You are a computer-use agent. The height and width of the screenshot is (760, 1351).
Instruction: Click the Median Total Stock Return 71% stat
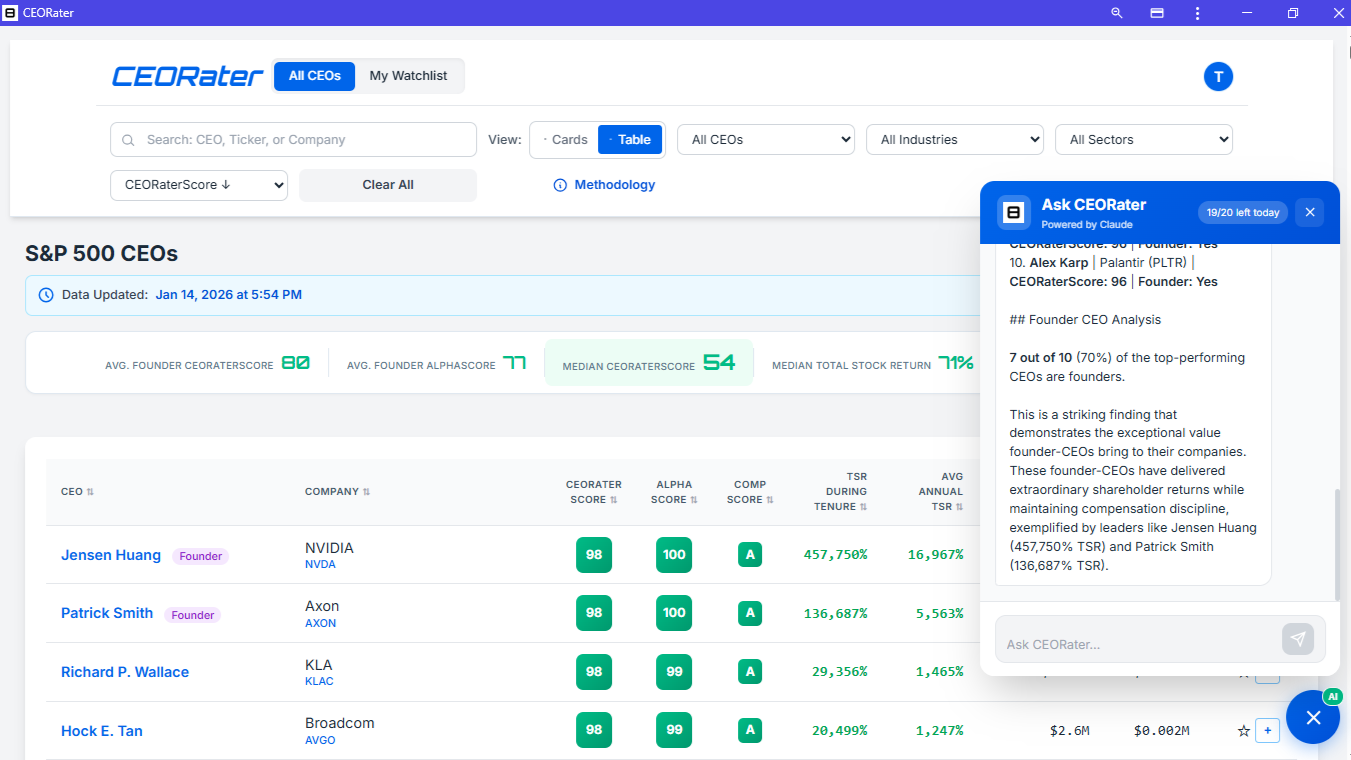(x=872, y=364)
